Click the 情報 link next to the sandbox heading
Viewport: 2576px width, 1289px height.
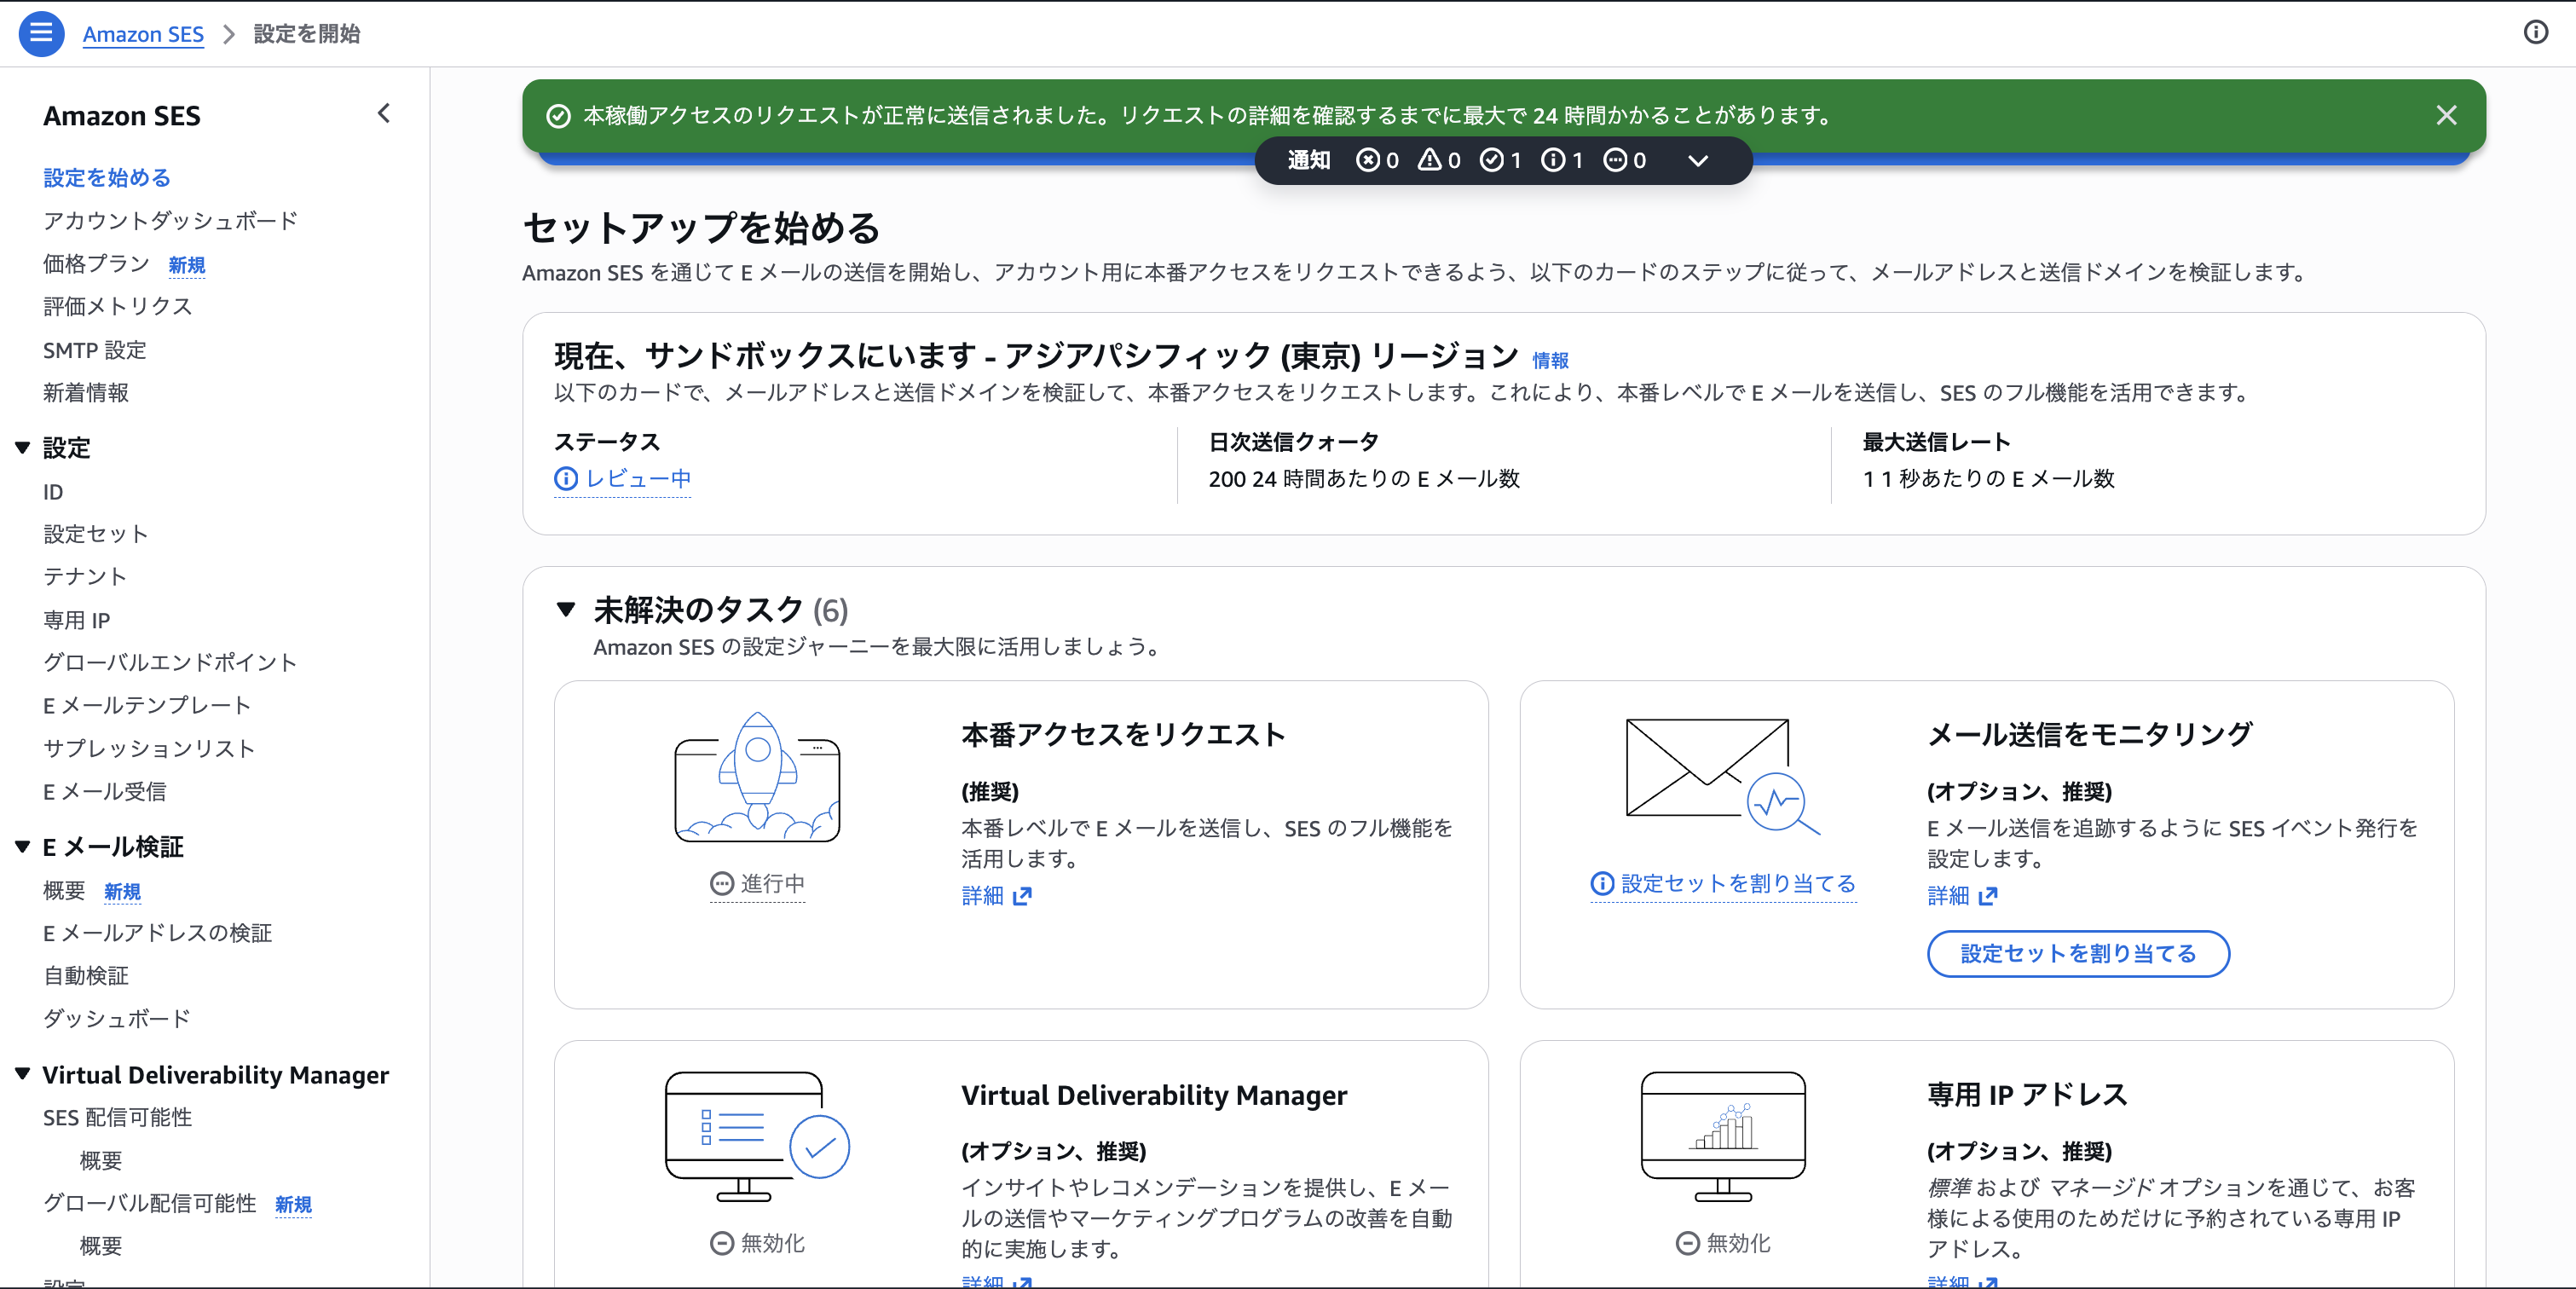coord(1550,360)
